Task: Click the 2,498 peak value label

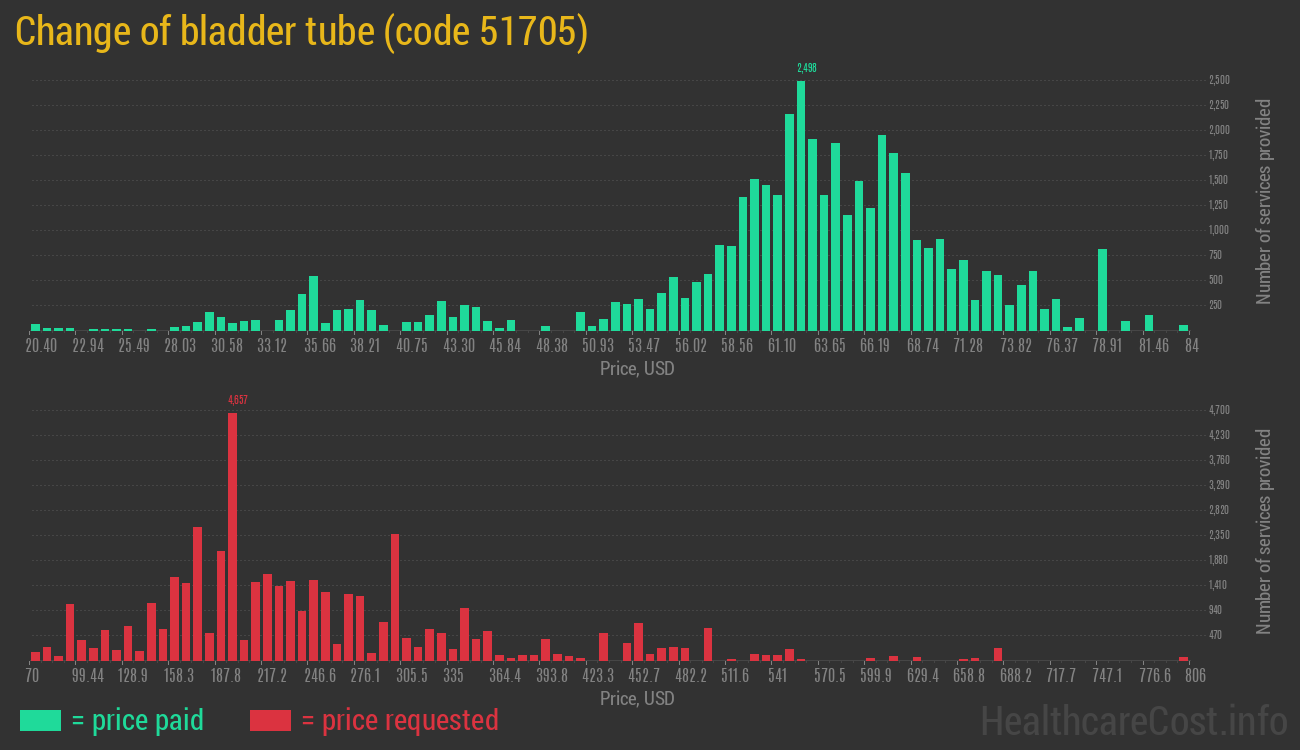Action: [x=806, y=68]
